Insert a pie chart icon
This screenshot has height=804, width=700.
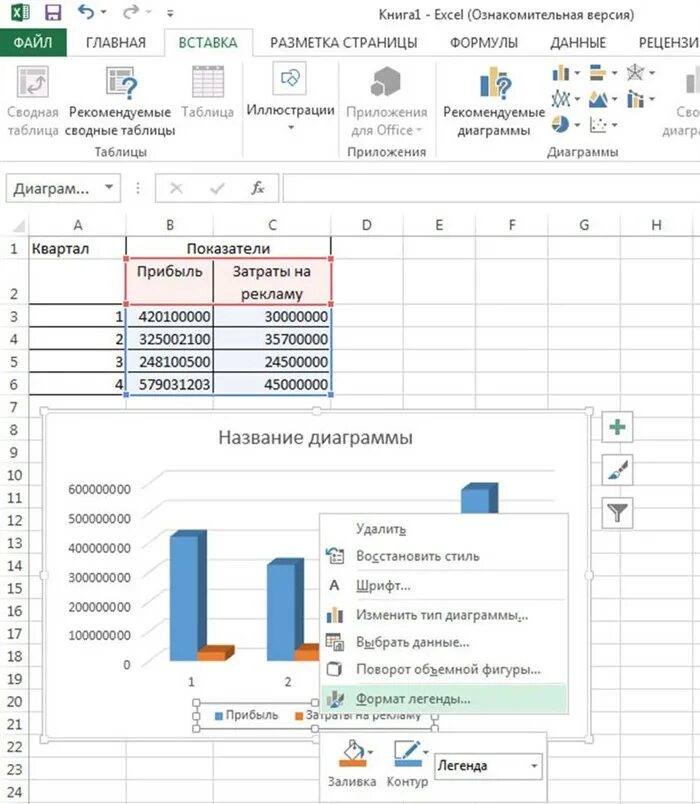pos(561,124)
